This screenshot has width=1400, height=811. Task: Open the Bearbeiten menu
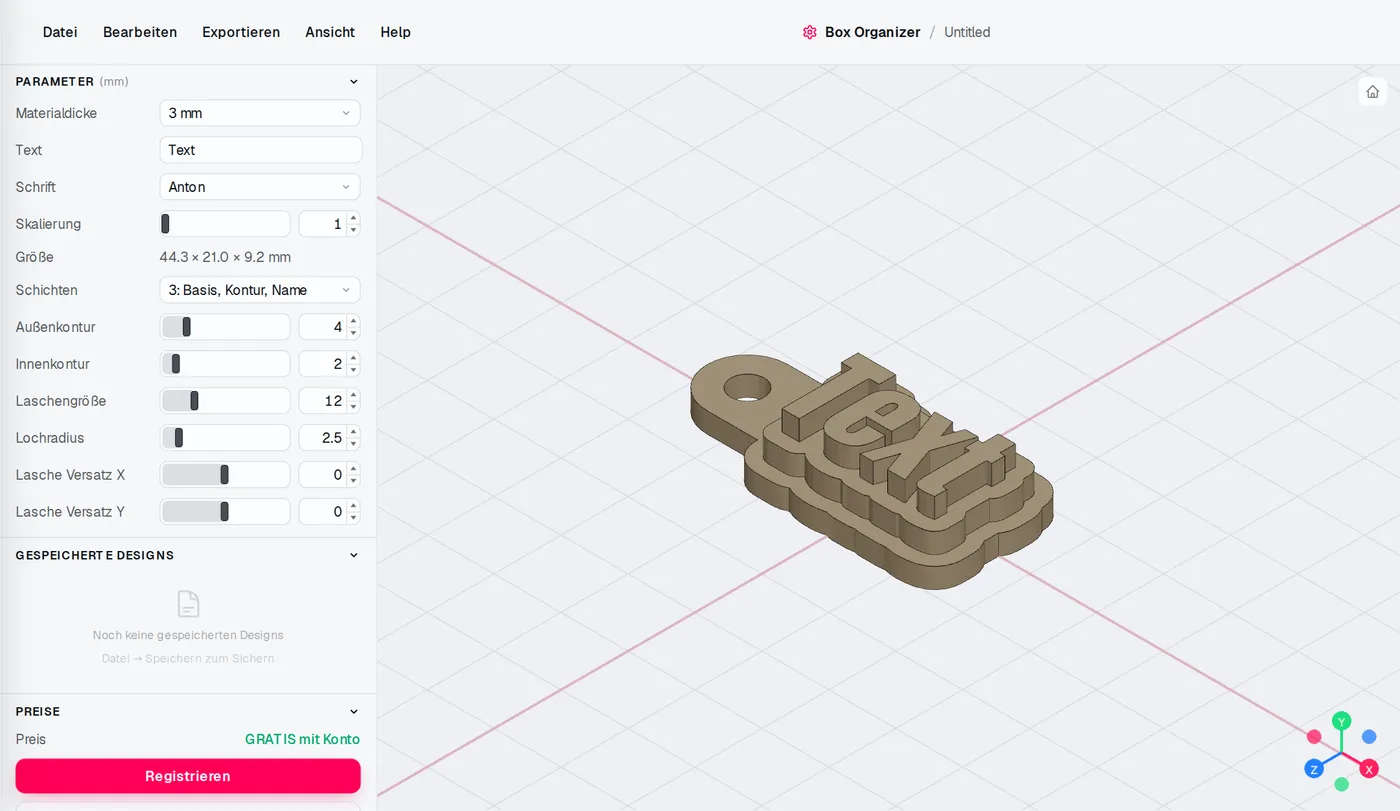140,32
